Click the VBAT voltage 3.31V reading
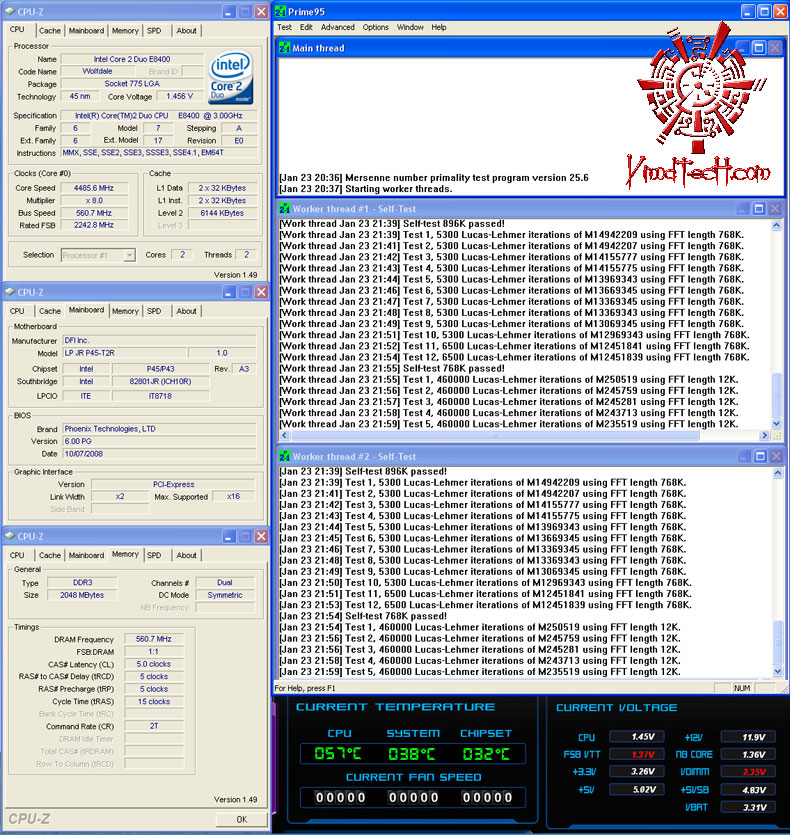This screenshot has height=835, width=790. (x=748, y=807)
